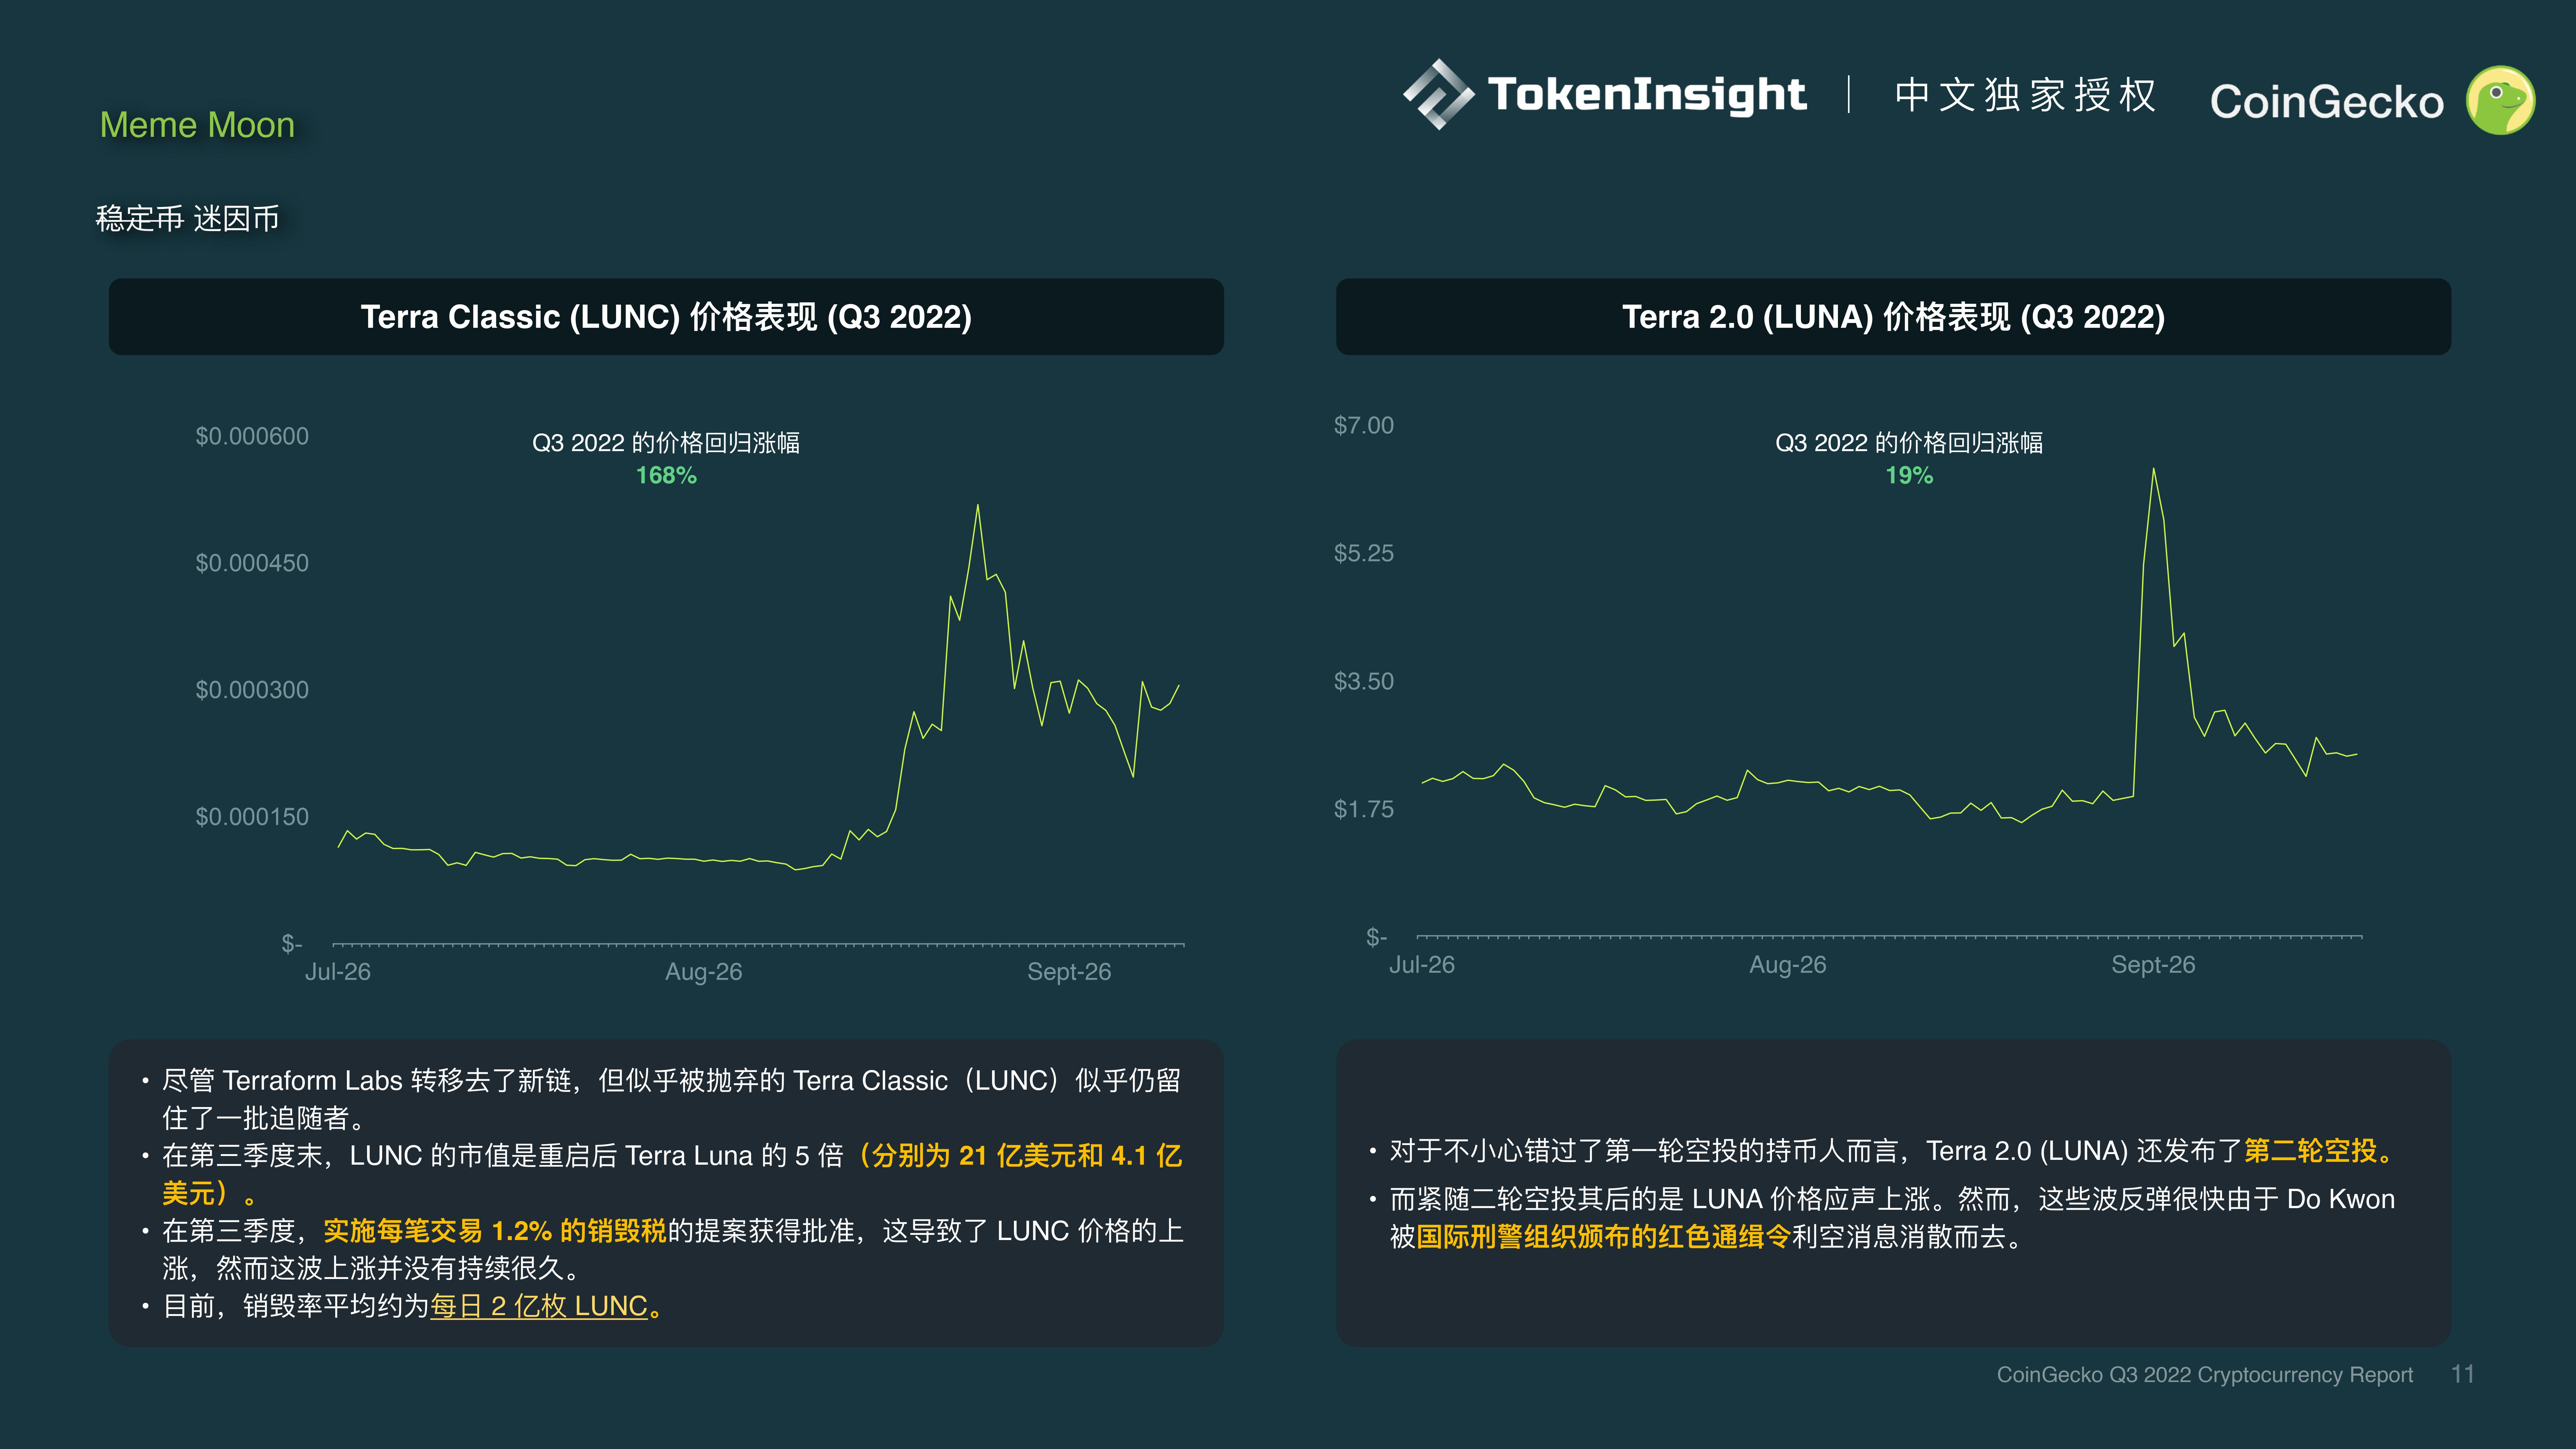Click the CoinGecko wordmark text
This screenshot has width=2576, height=1449.
[x=2327, y=102]
